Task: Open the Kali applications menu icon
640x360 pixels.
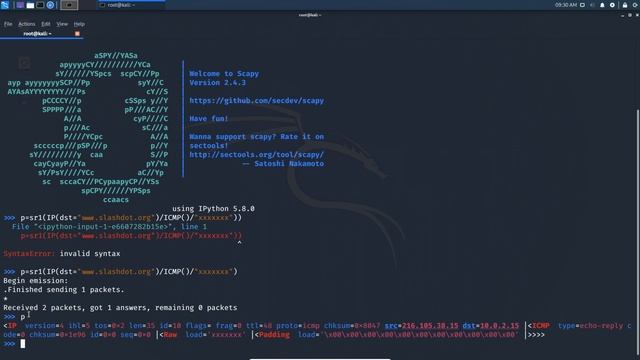Action: click(5, 5)
